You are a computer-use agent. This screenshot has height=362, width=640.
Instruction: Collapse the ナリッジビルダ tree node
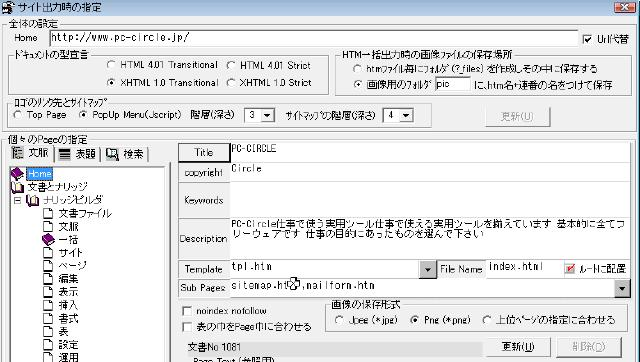click(18, 200)
